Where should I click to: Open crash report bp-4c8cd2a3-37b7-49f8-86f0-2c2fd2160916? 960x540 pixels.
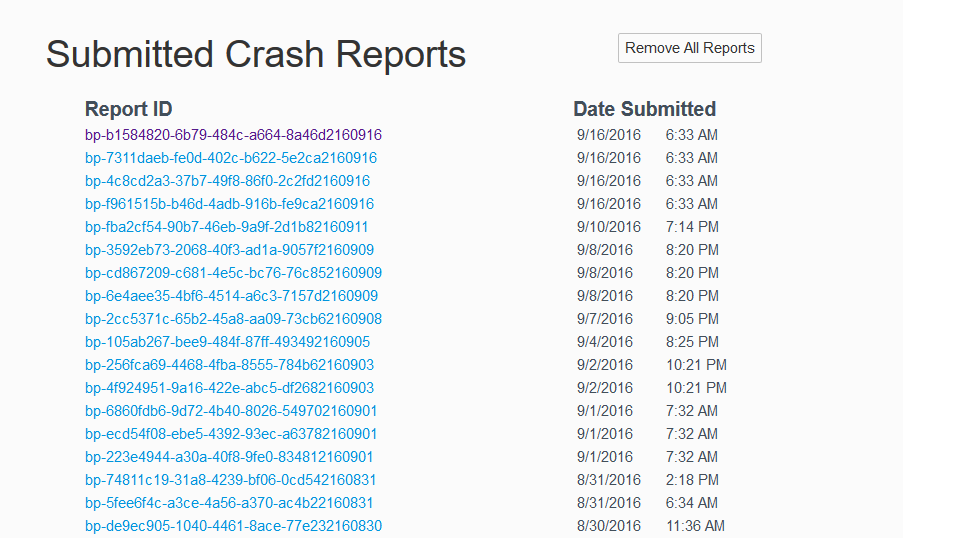pyautogui.click(x=227, y=181)
